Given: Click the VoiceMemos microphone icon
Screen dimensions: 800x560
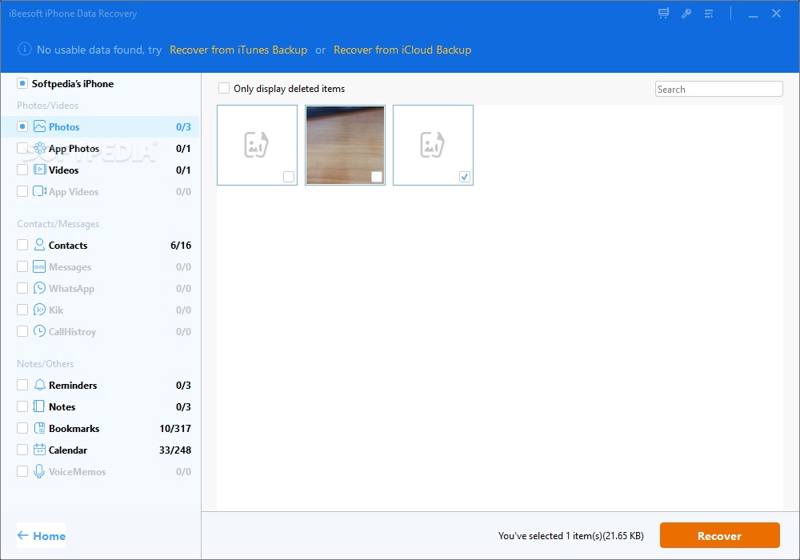Looking at the screenshot, I should [39, 471].
